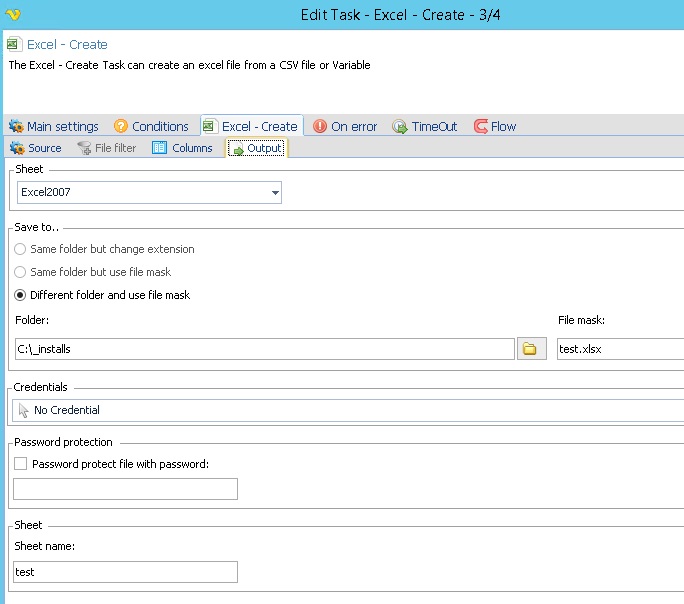Screen dimensions: 684x604
Task: Open the File filter sub-tab
Action: (x=107, y=148)
